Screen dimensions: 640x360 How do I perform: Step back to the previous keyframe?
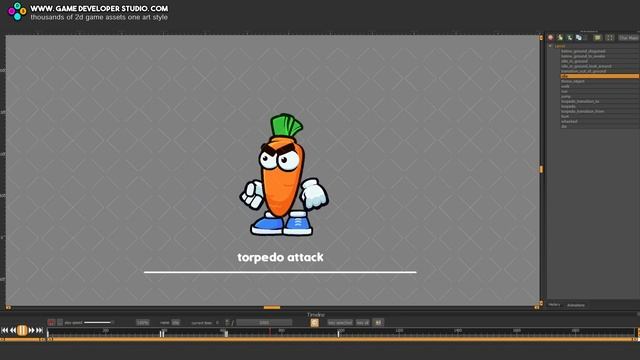click(x=13, y=330)
